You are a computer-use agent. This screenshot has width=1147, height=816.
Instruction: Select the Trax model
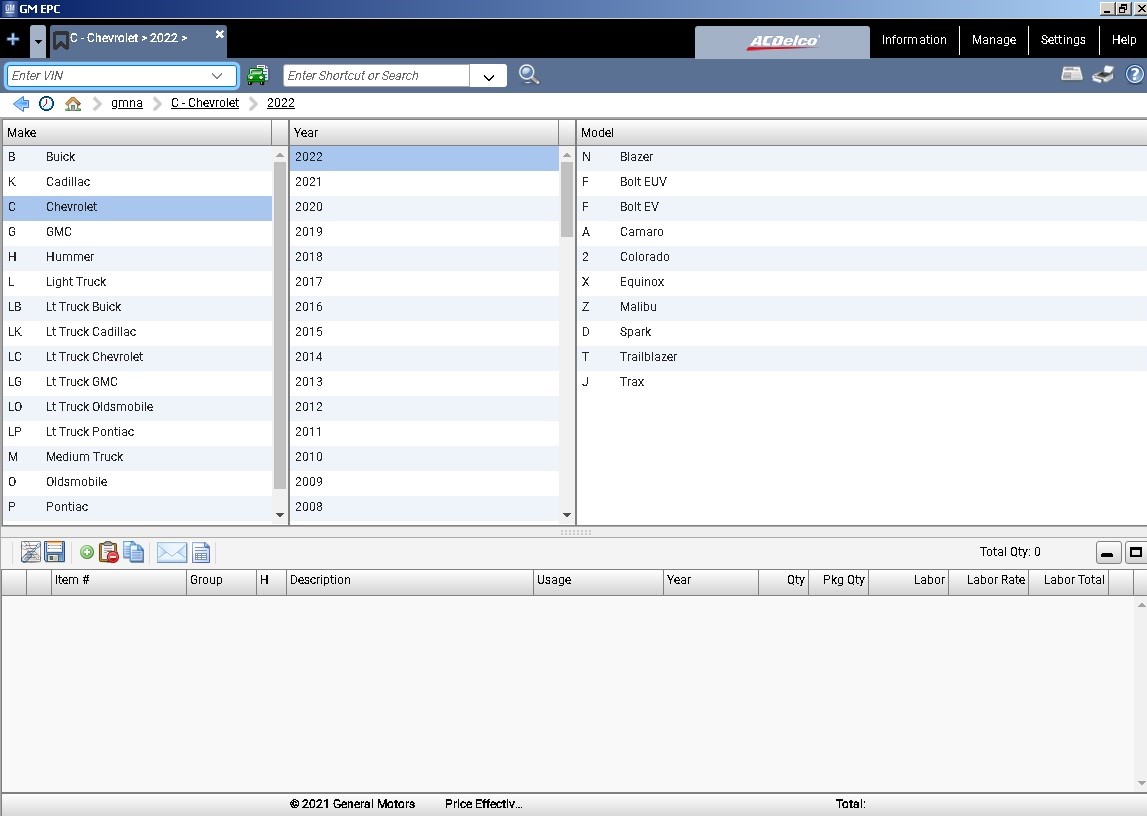[862, 382]
